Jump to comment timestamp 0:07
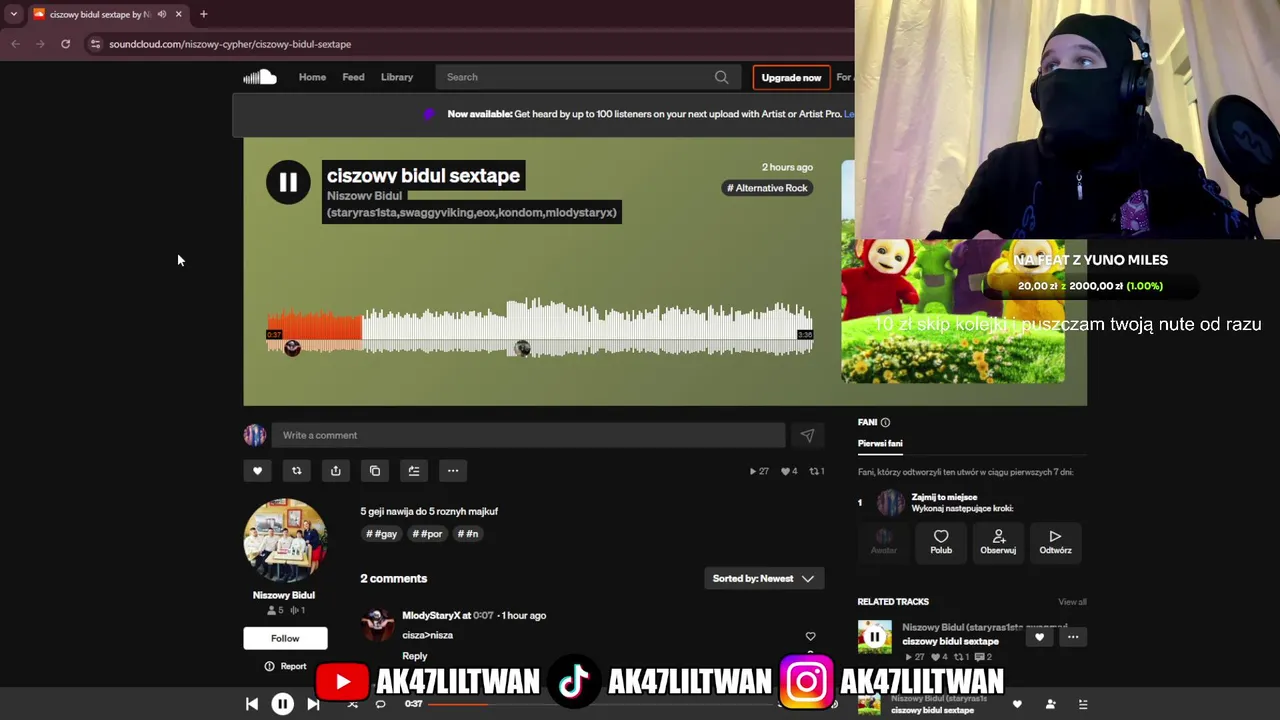The width and height of the screenshot is (1280, 720). 483,616
